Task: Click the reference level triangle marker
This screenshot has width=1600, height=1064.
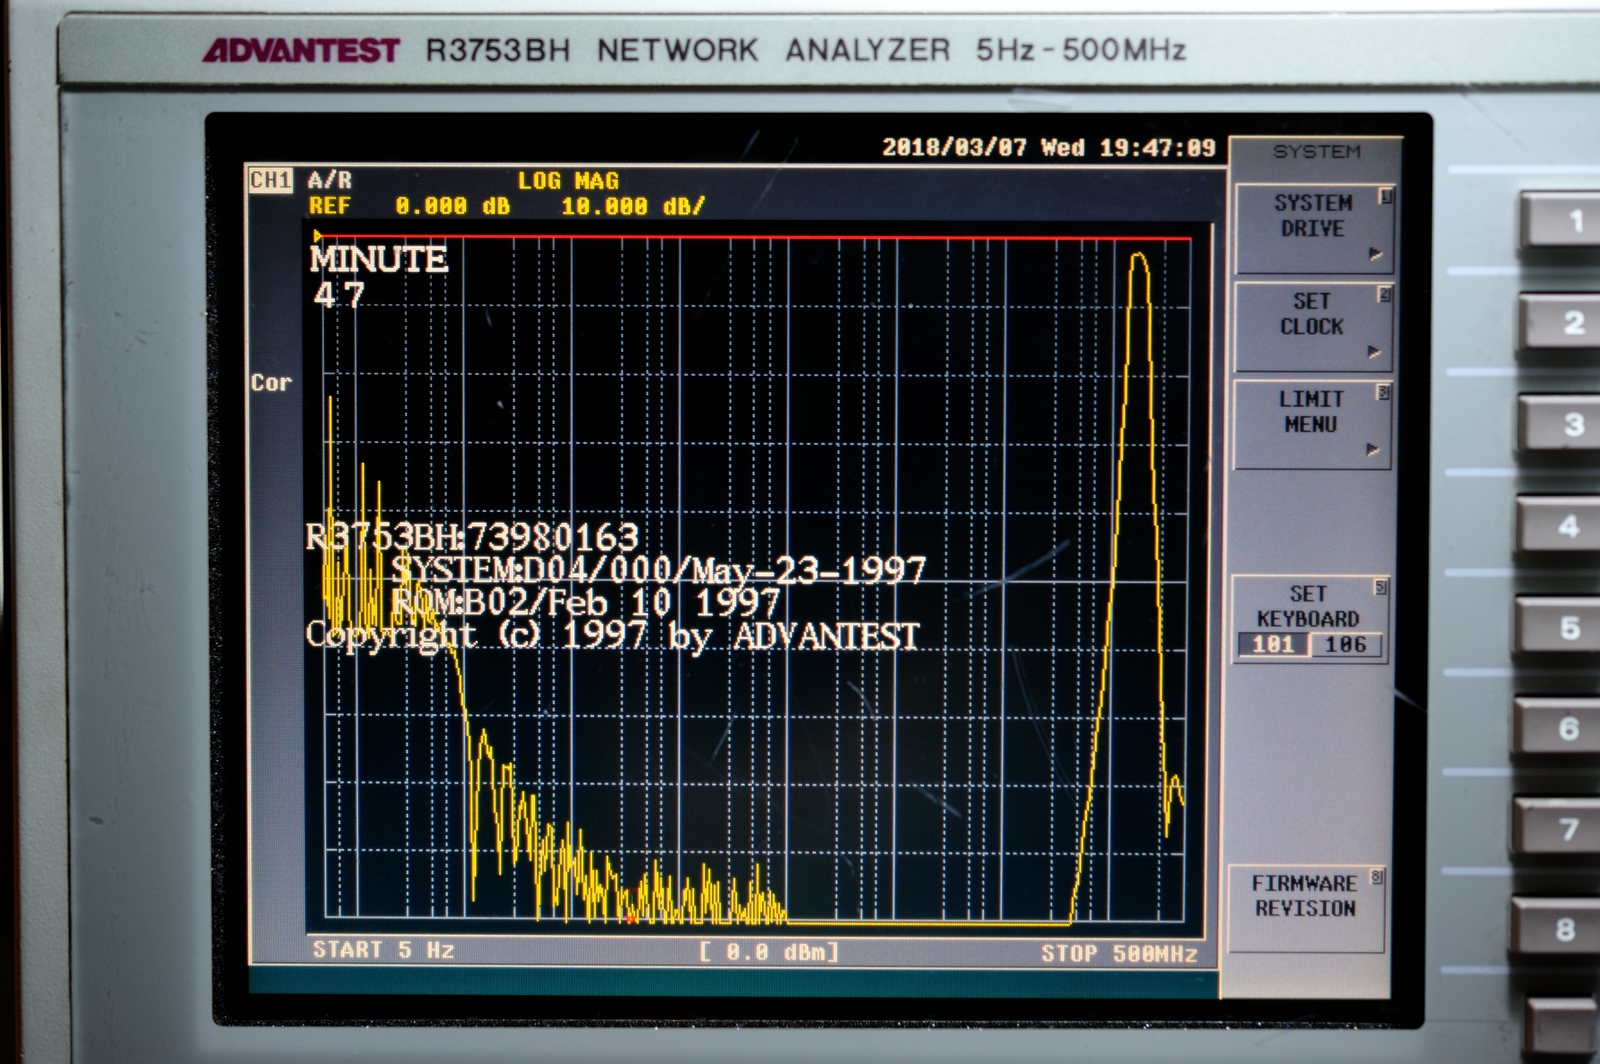Action: tap(318, 237)
